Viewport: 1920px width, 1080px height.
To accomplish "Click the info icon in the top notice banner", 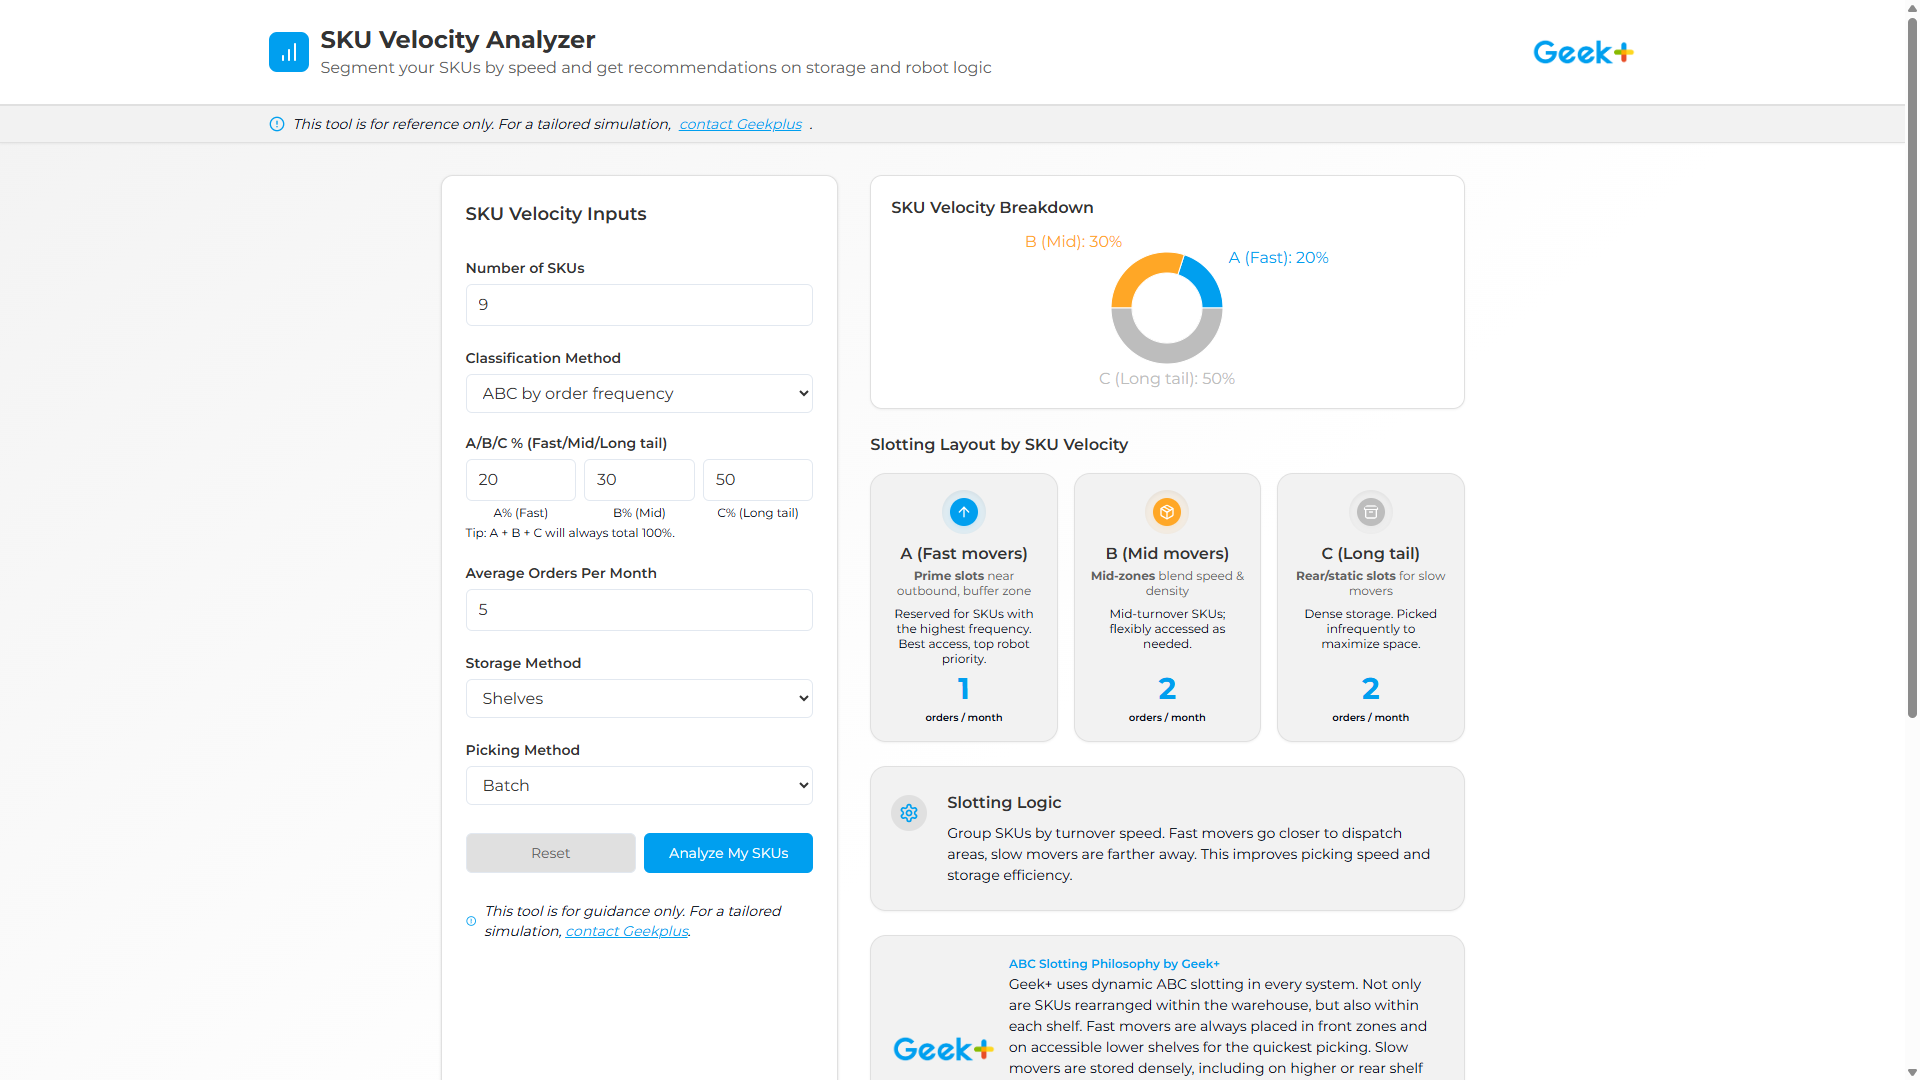I will pyautogui.click(x=276, y=123).
